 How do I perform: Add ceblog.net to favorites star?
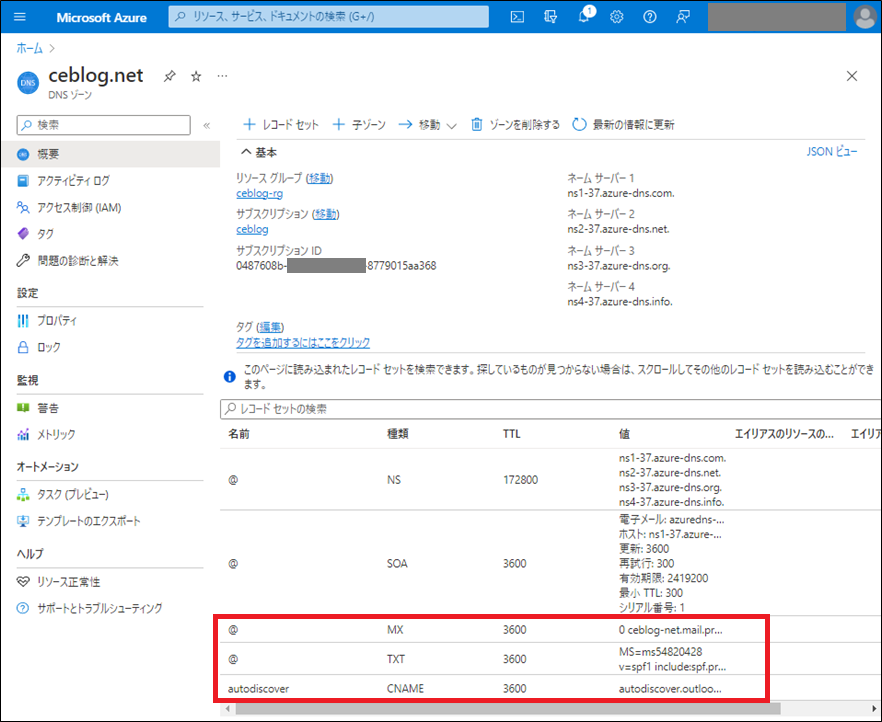[196, 76]
